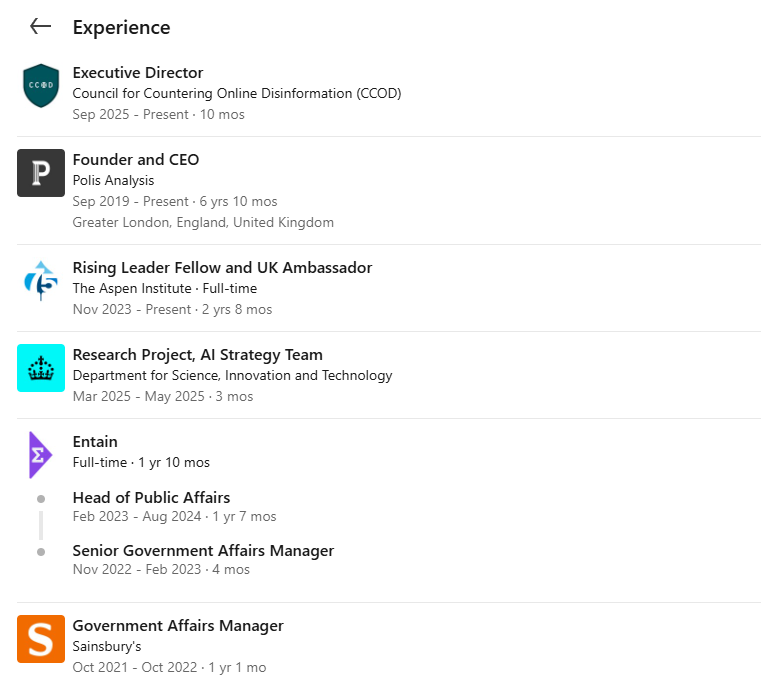Open Department for Science, Innovation and Technology
The image size is (778, 688).
pyautogui.click(x=232, y=375)
